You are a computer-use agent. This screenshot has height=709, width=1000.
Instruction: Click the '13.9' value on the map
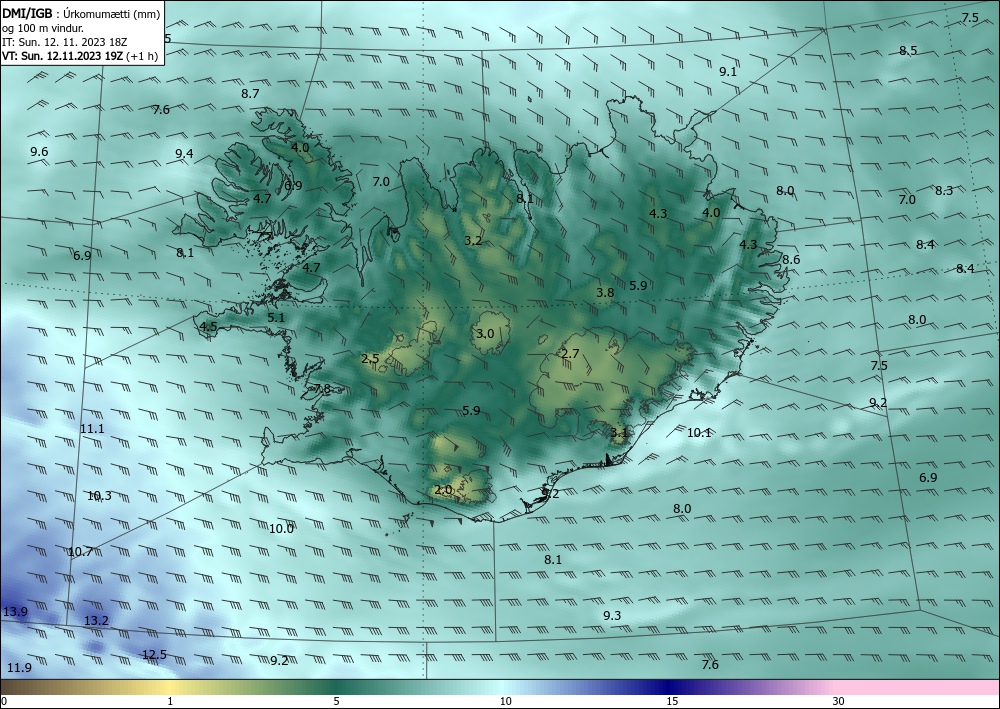(x=15, y=612)
